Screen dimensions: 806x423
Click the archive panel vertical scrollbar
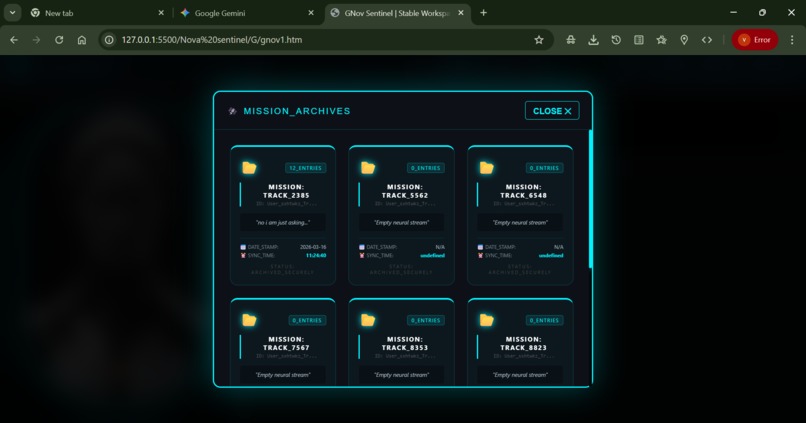tap(591, 199)
